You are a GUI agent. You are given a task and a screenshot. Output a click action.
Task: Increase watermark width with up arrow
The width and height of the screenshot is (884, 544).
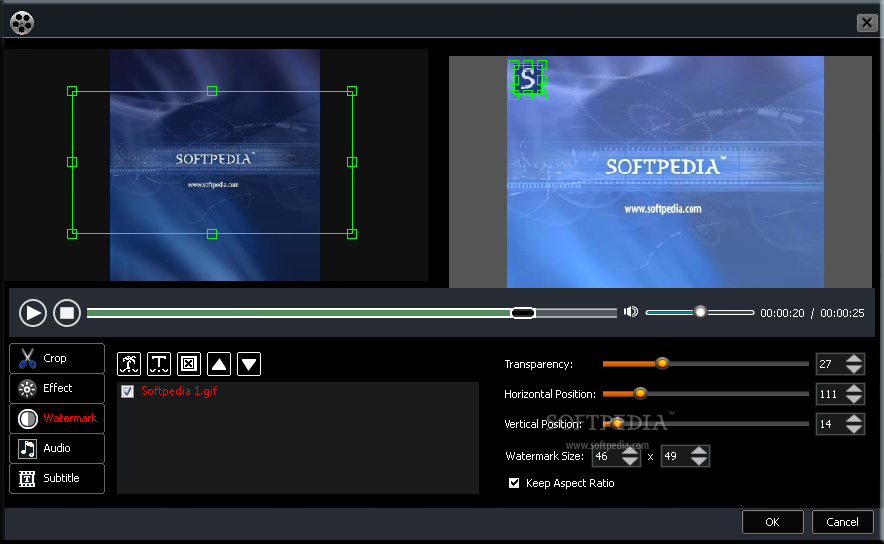point(630,450)
